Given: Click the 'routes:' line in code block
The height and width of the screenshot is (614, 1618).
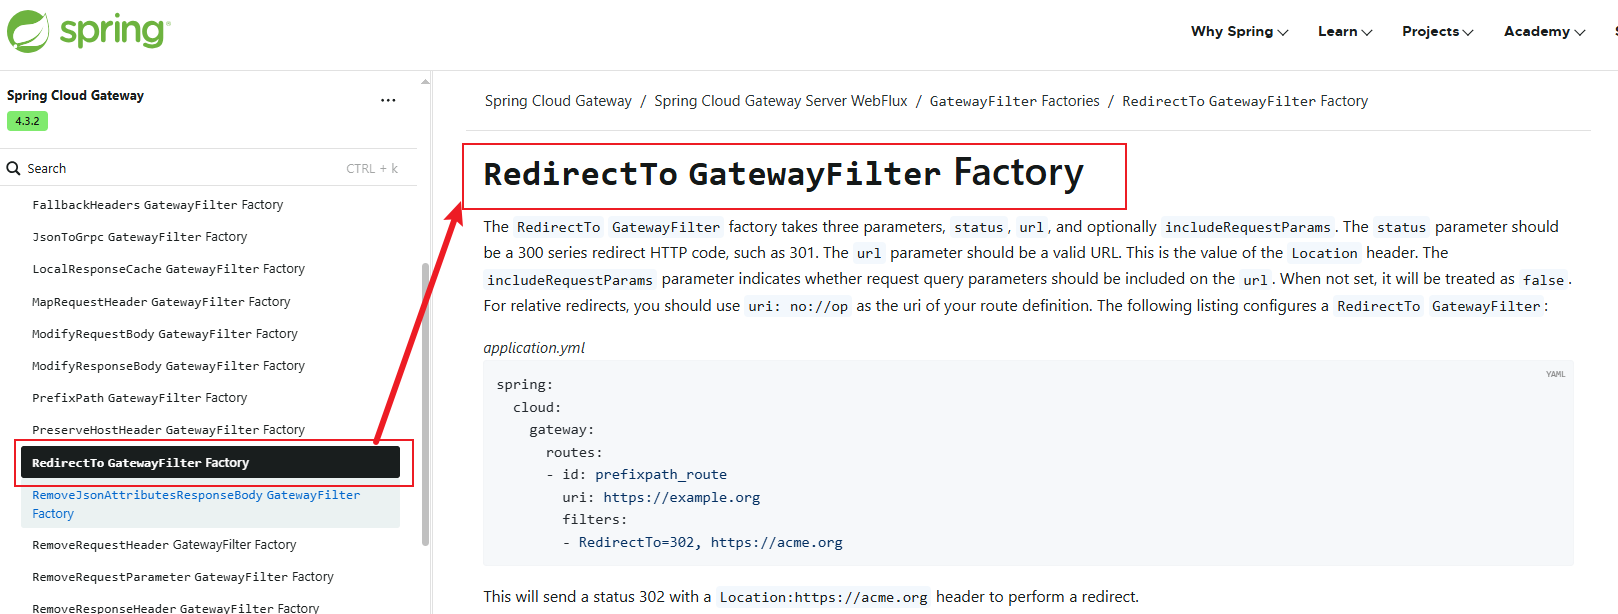Looking at the screenshot, I should pos(574,452).
